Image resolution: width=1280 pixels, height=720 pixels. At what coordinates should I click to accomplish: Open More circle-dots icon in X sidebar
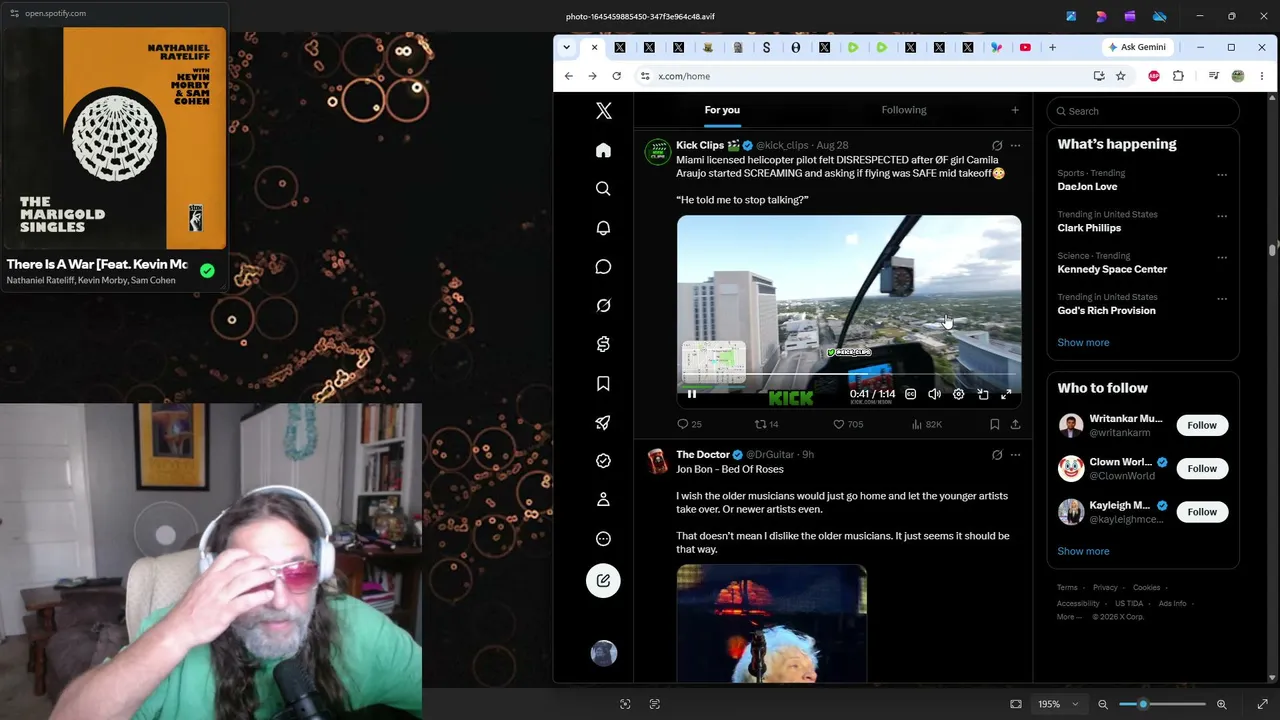(603, 539)
